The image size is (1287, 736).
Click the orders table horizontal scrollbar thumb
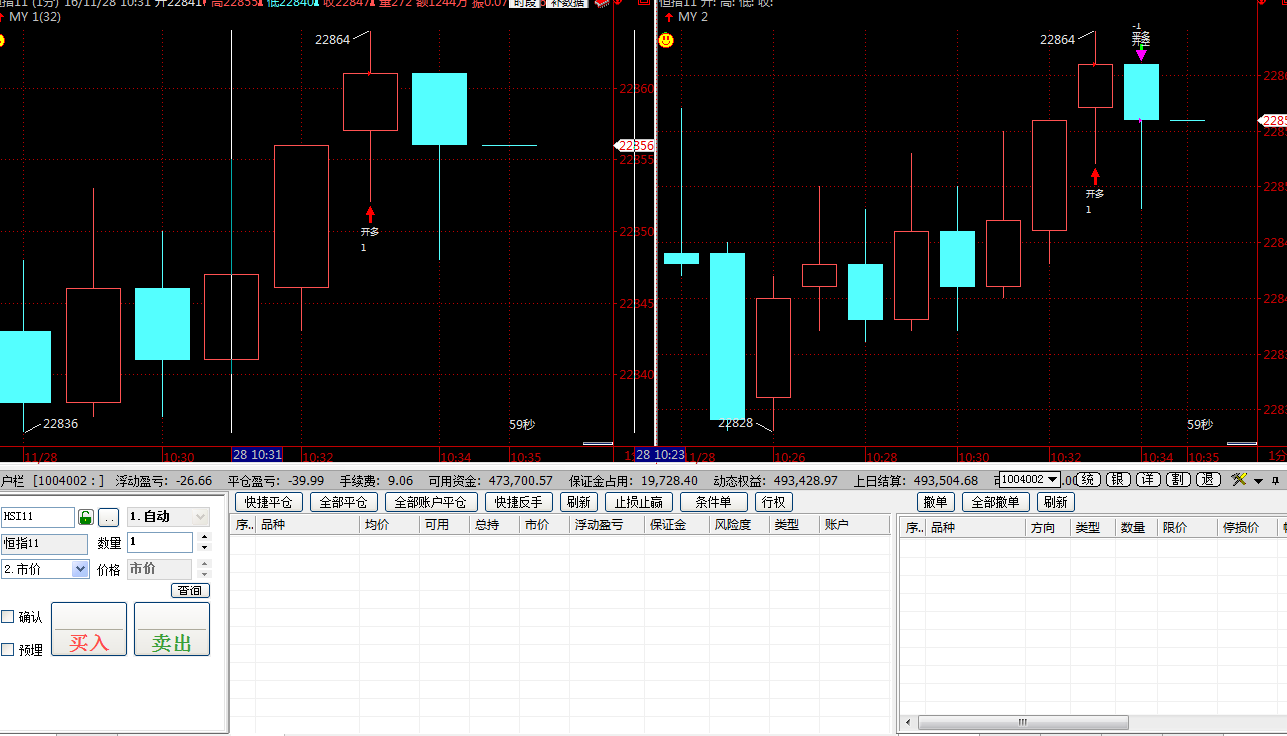point(1022,722)
